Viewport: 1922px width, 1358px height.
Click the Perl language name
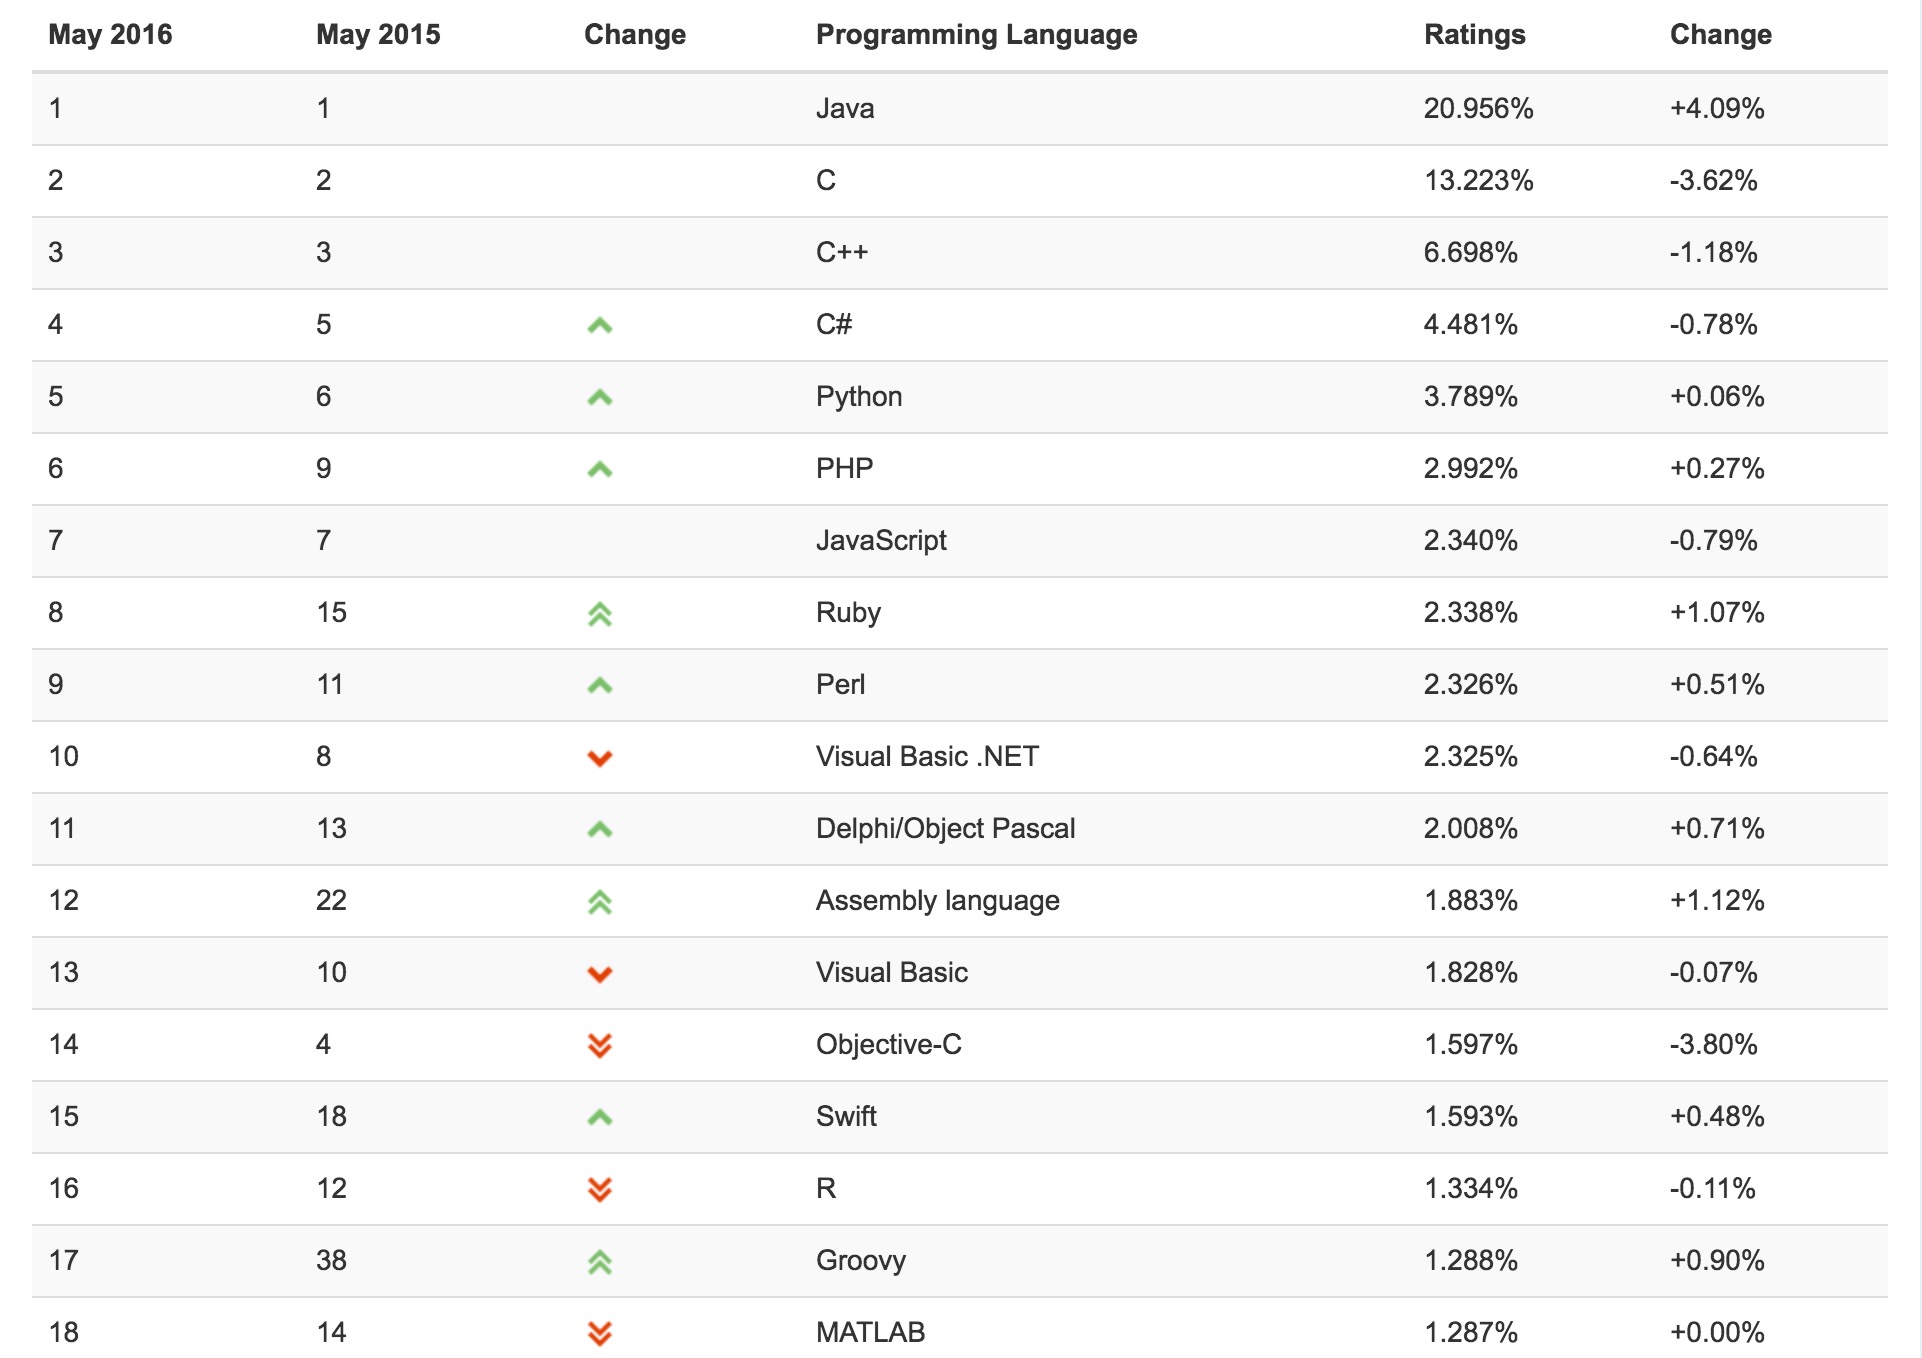click(x=840, y=684)
